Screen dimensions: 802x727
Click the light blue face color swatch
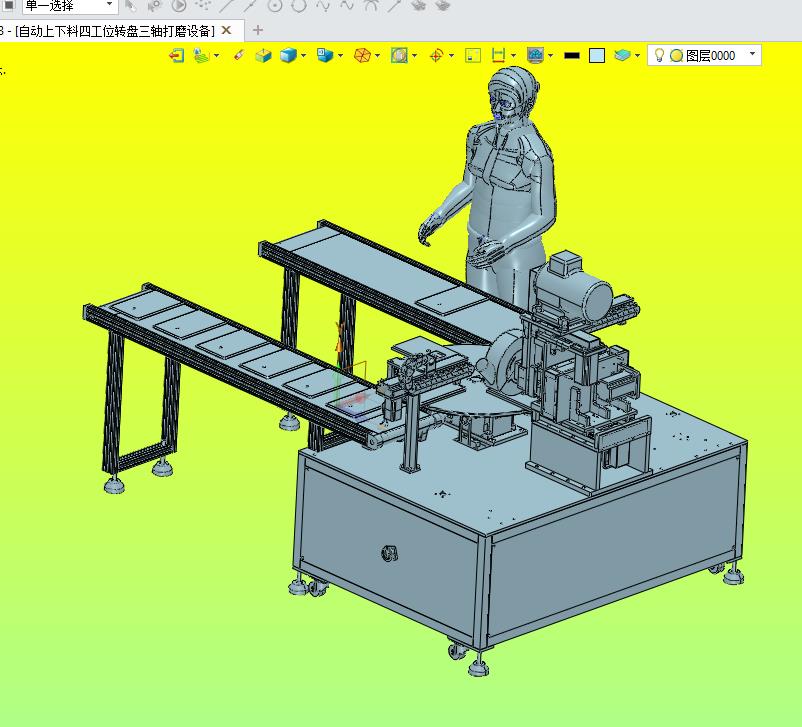click(x=597, y=55)
